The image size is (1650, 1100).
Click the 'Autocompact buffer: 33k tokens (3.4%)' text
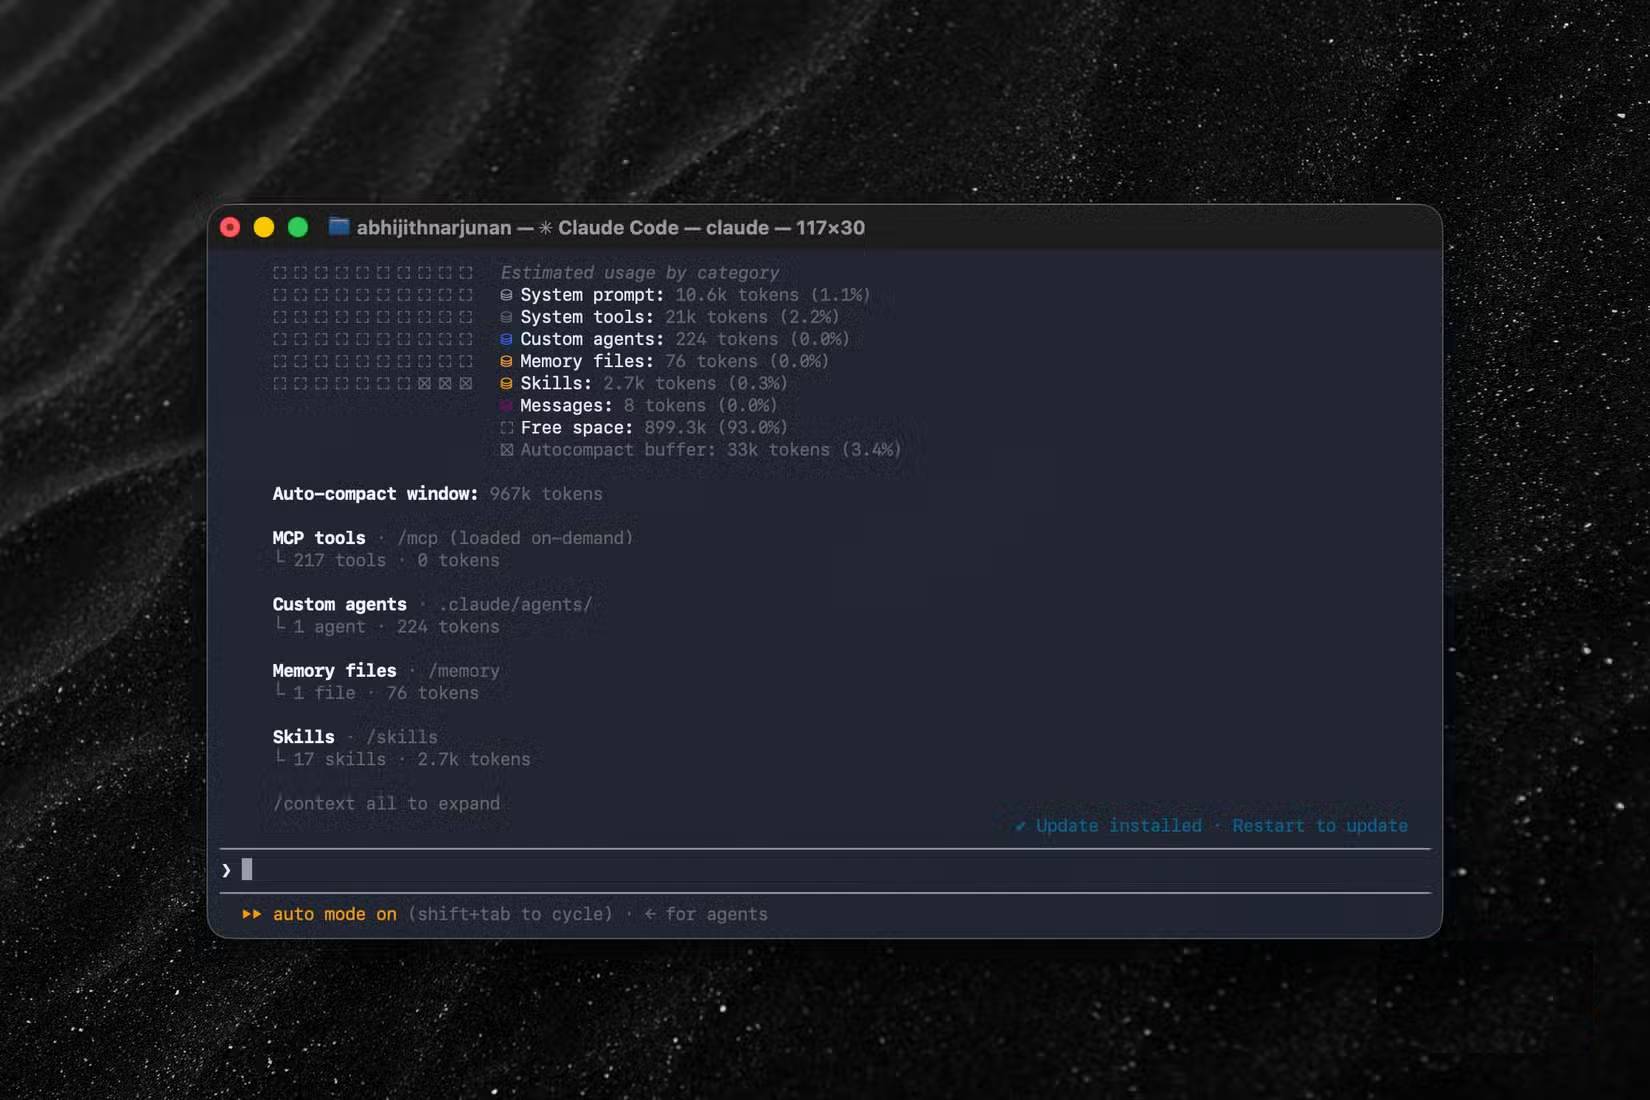tap(711, 450)
